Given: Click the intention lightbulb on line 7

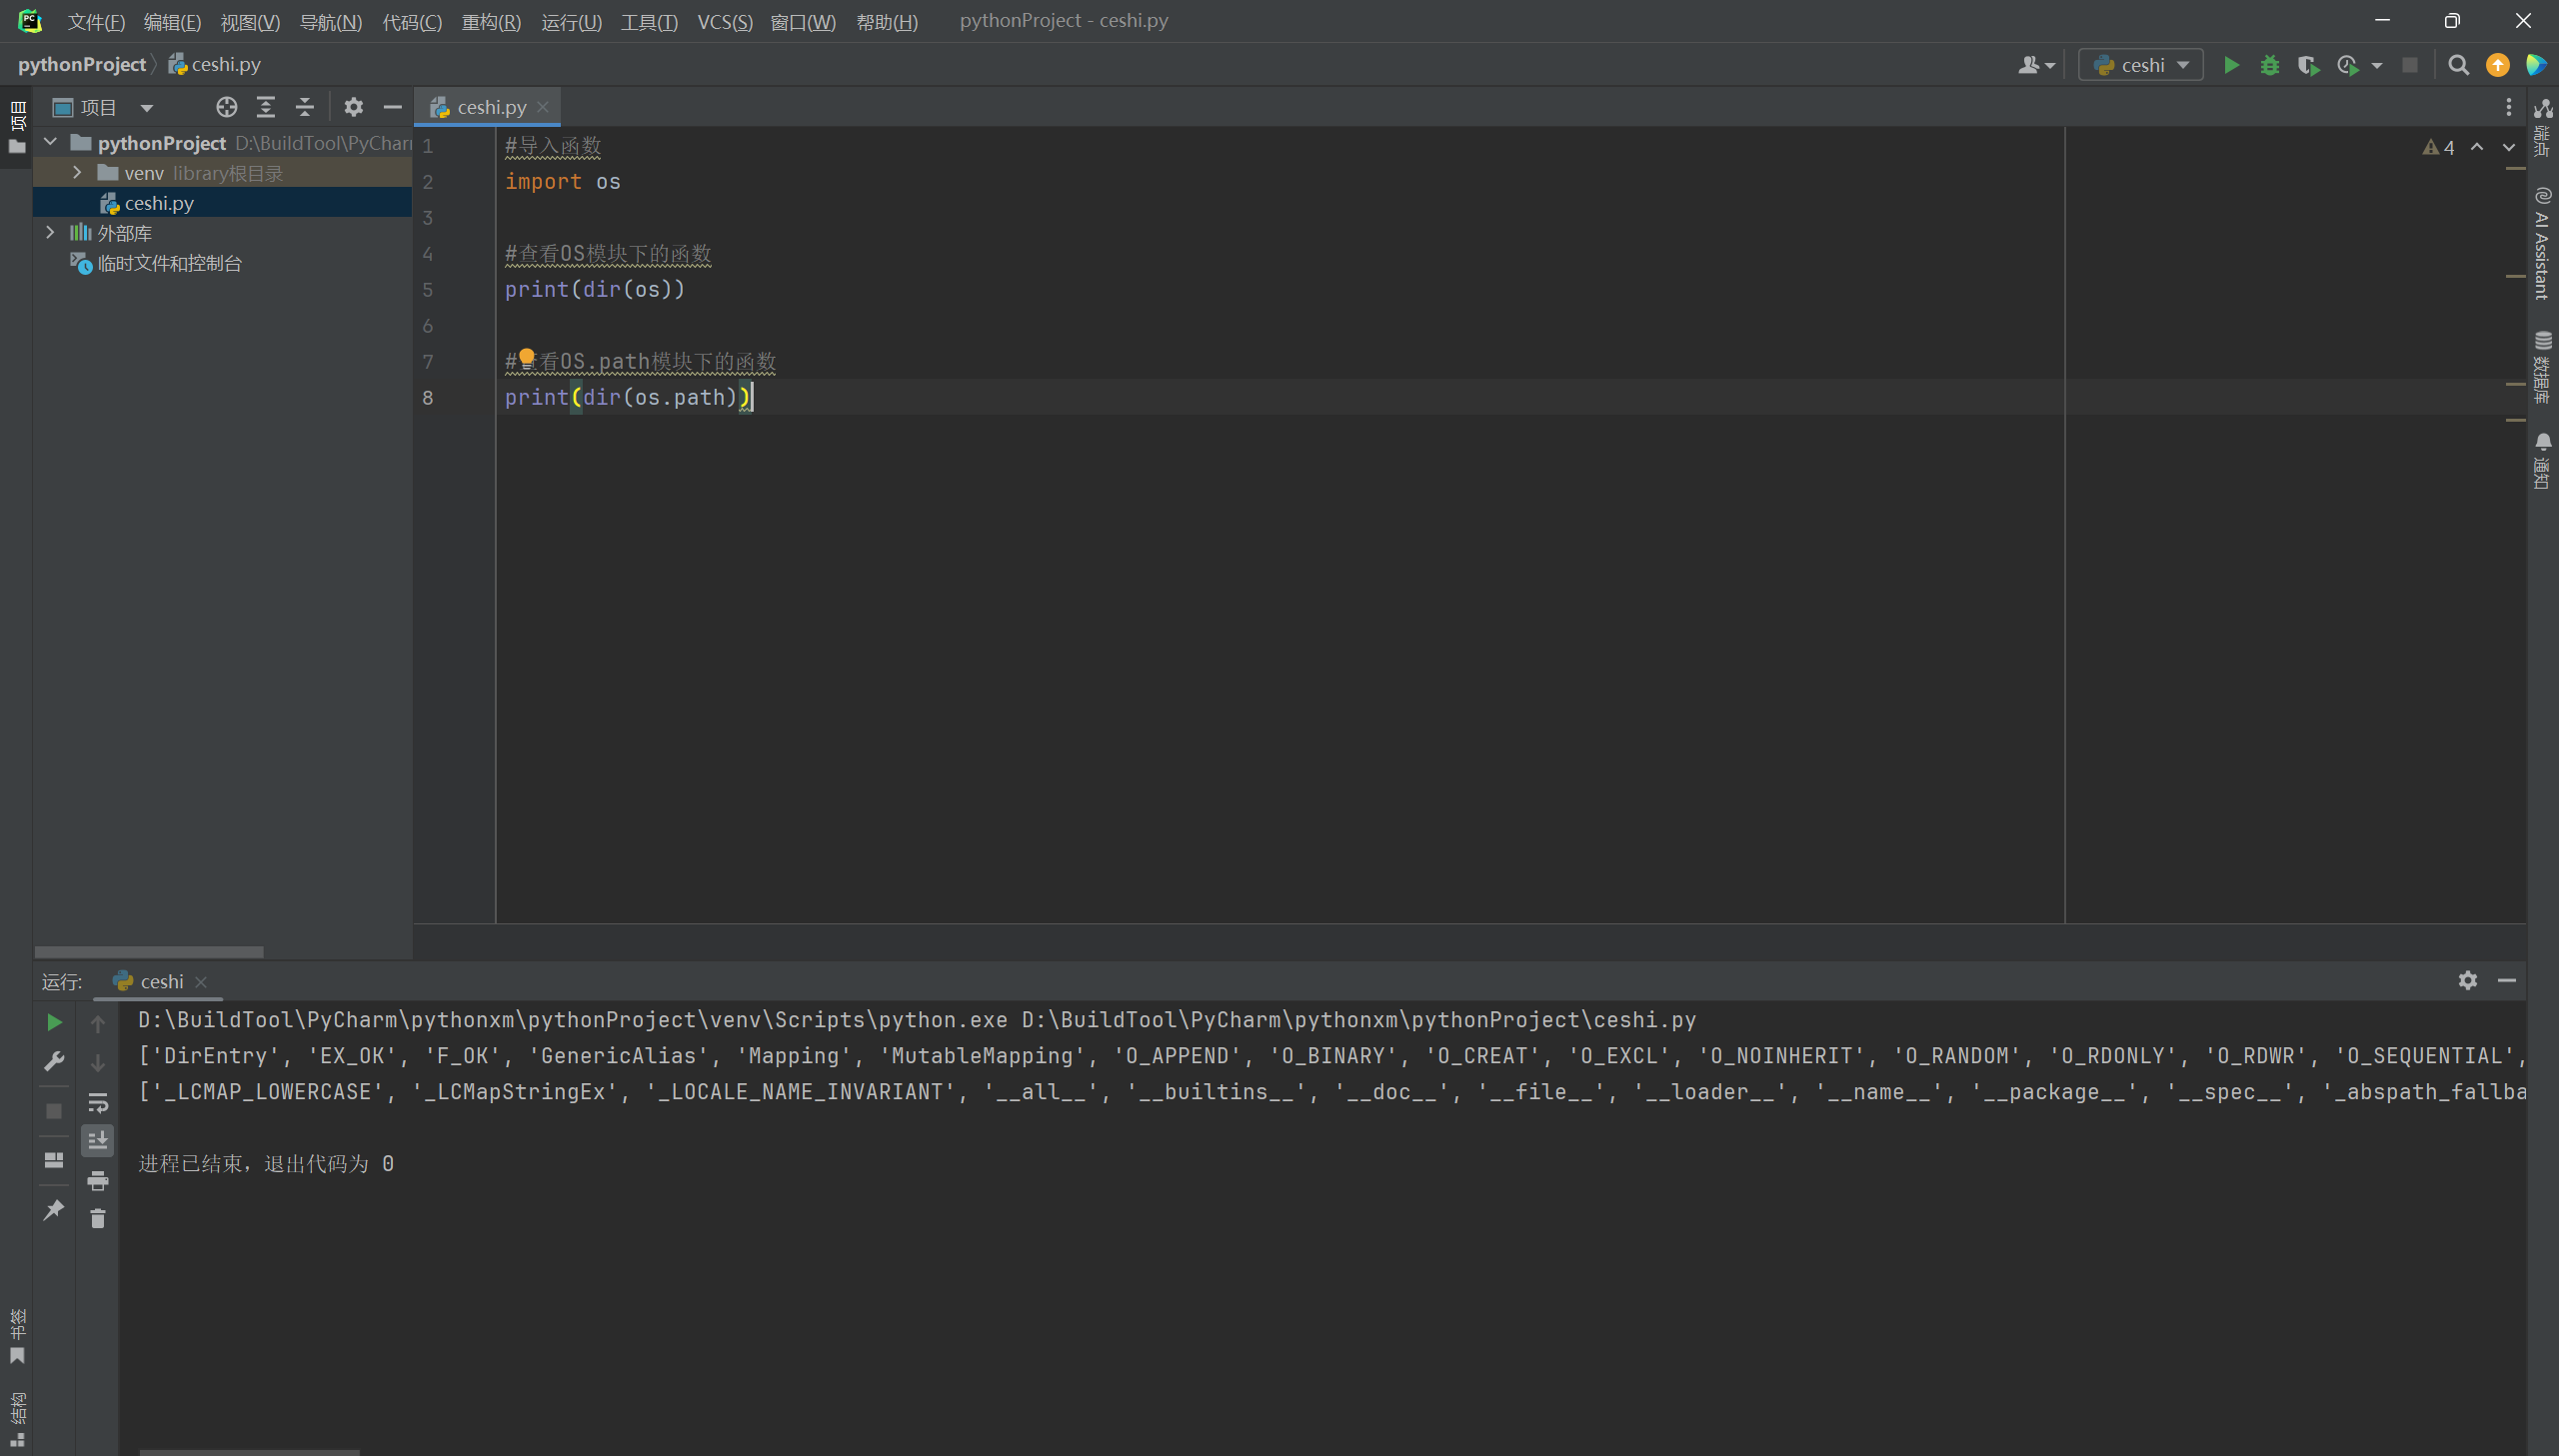Looking at the screenshot, I should [x=527, y=358].
